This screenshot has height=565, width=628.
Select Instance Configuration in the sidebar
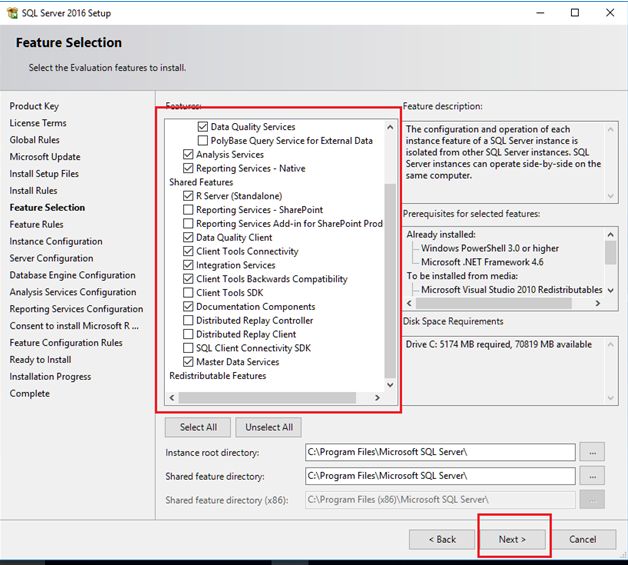pos(56,242)
